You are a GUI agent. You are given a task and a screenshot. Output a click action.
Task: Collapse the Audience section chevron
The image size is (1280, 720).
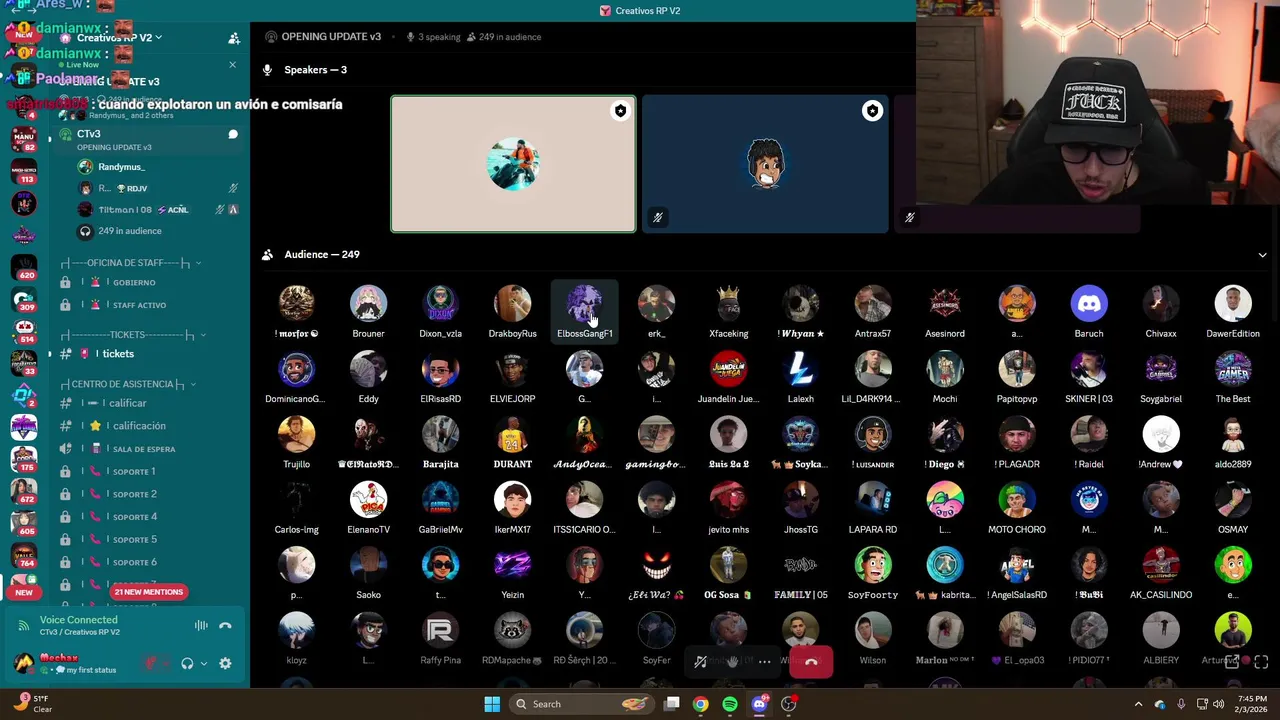[x=1262, y=255]
